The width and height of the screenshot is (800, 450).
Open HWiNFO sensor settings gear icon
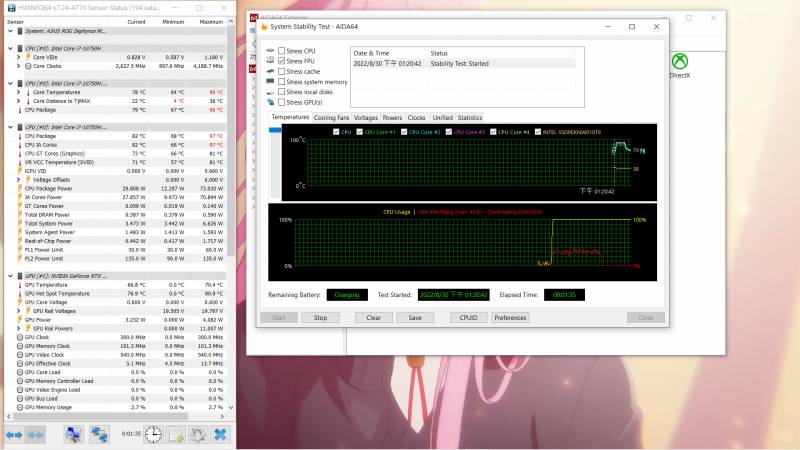pyautogui.click(x=198, y=435)
